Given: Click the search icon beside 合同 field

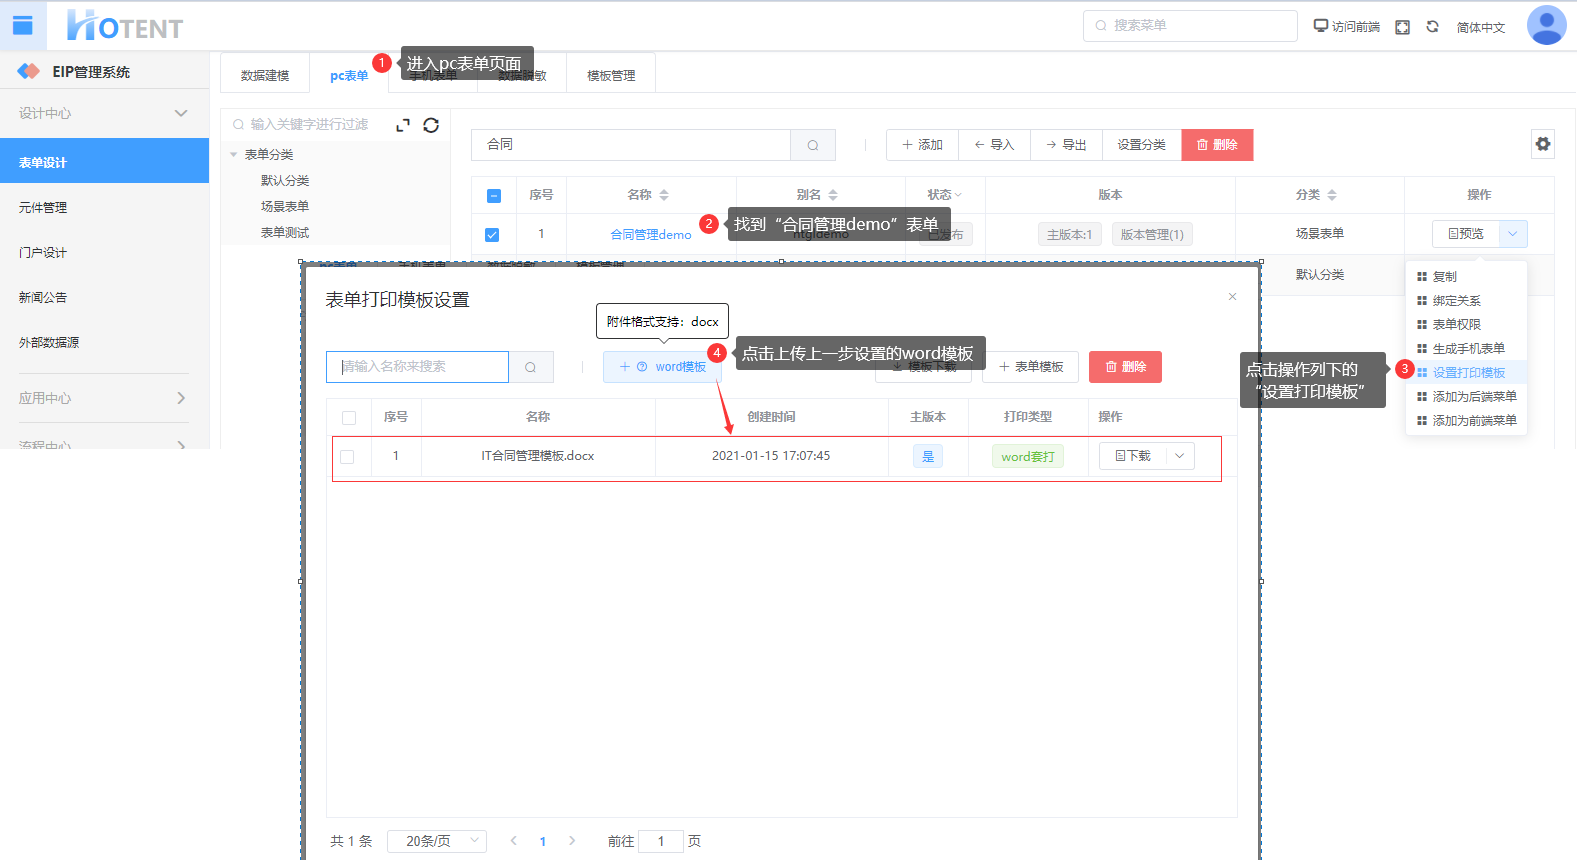Looking at the screenshot, I should (813, 145).
